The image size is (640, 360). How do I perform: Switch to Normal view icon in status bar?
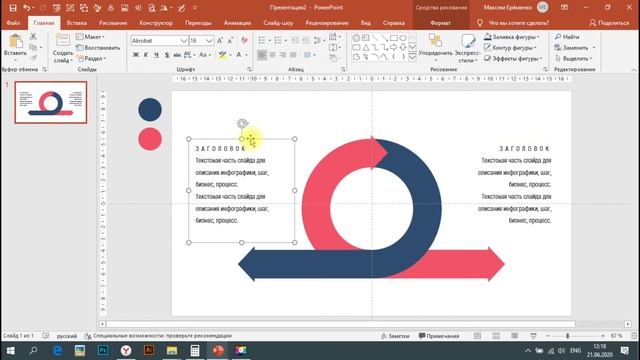click(477, 336)
